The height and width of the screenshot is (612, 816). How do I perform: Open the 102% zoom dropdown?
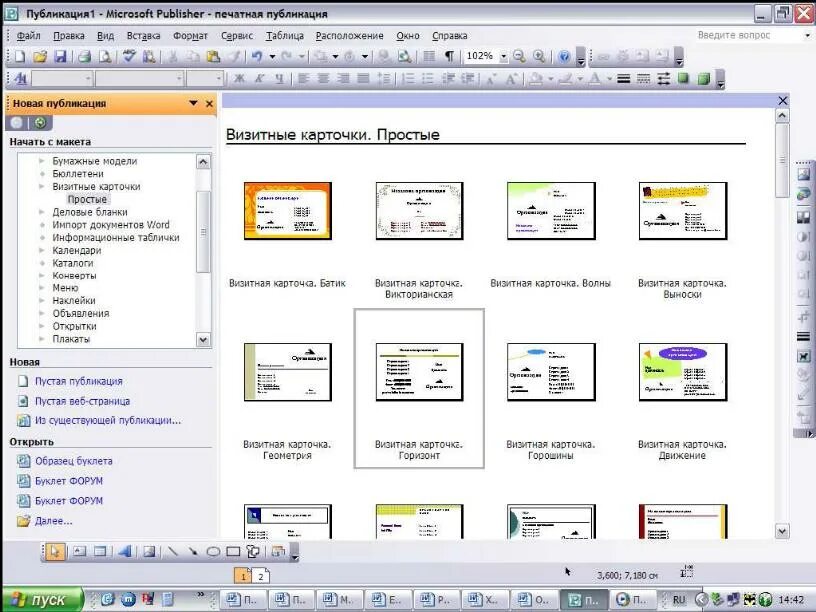point(503,56)
